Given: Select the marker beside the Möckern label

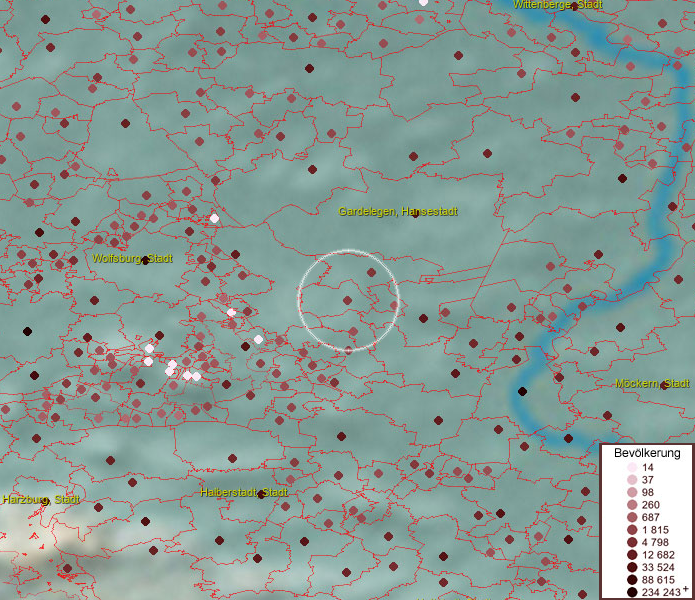Looking at the screenshot, I should [x=664, y=386].
